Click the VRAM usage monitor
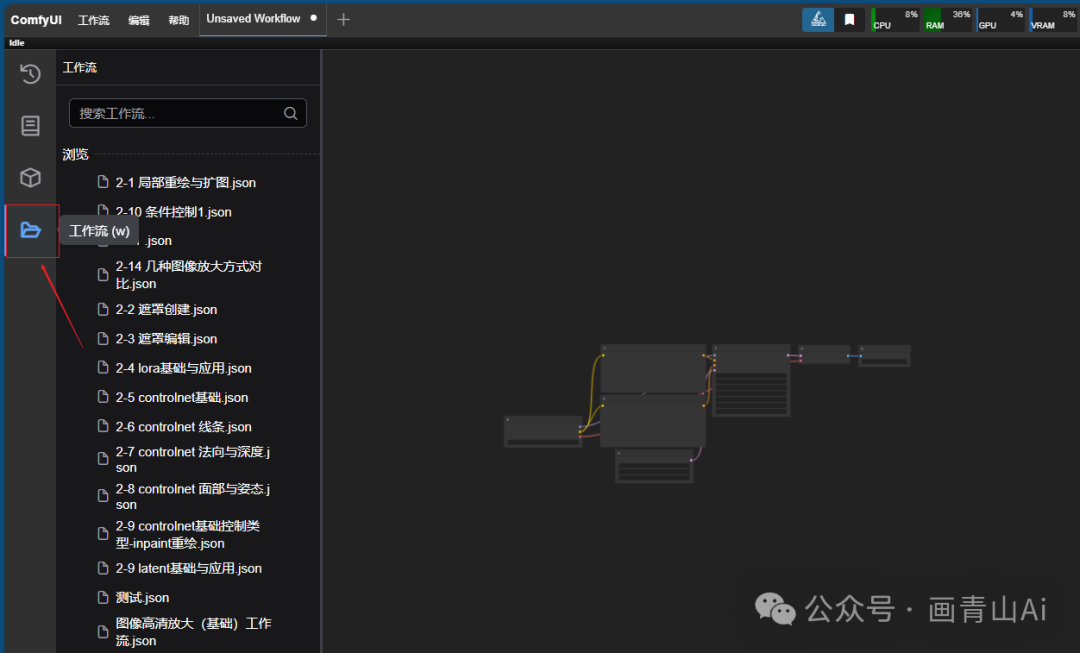The image size is (1080, 653). [x=1053, y=19]
